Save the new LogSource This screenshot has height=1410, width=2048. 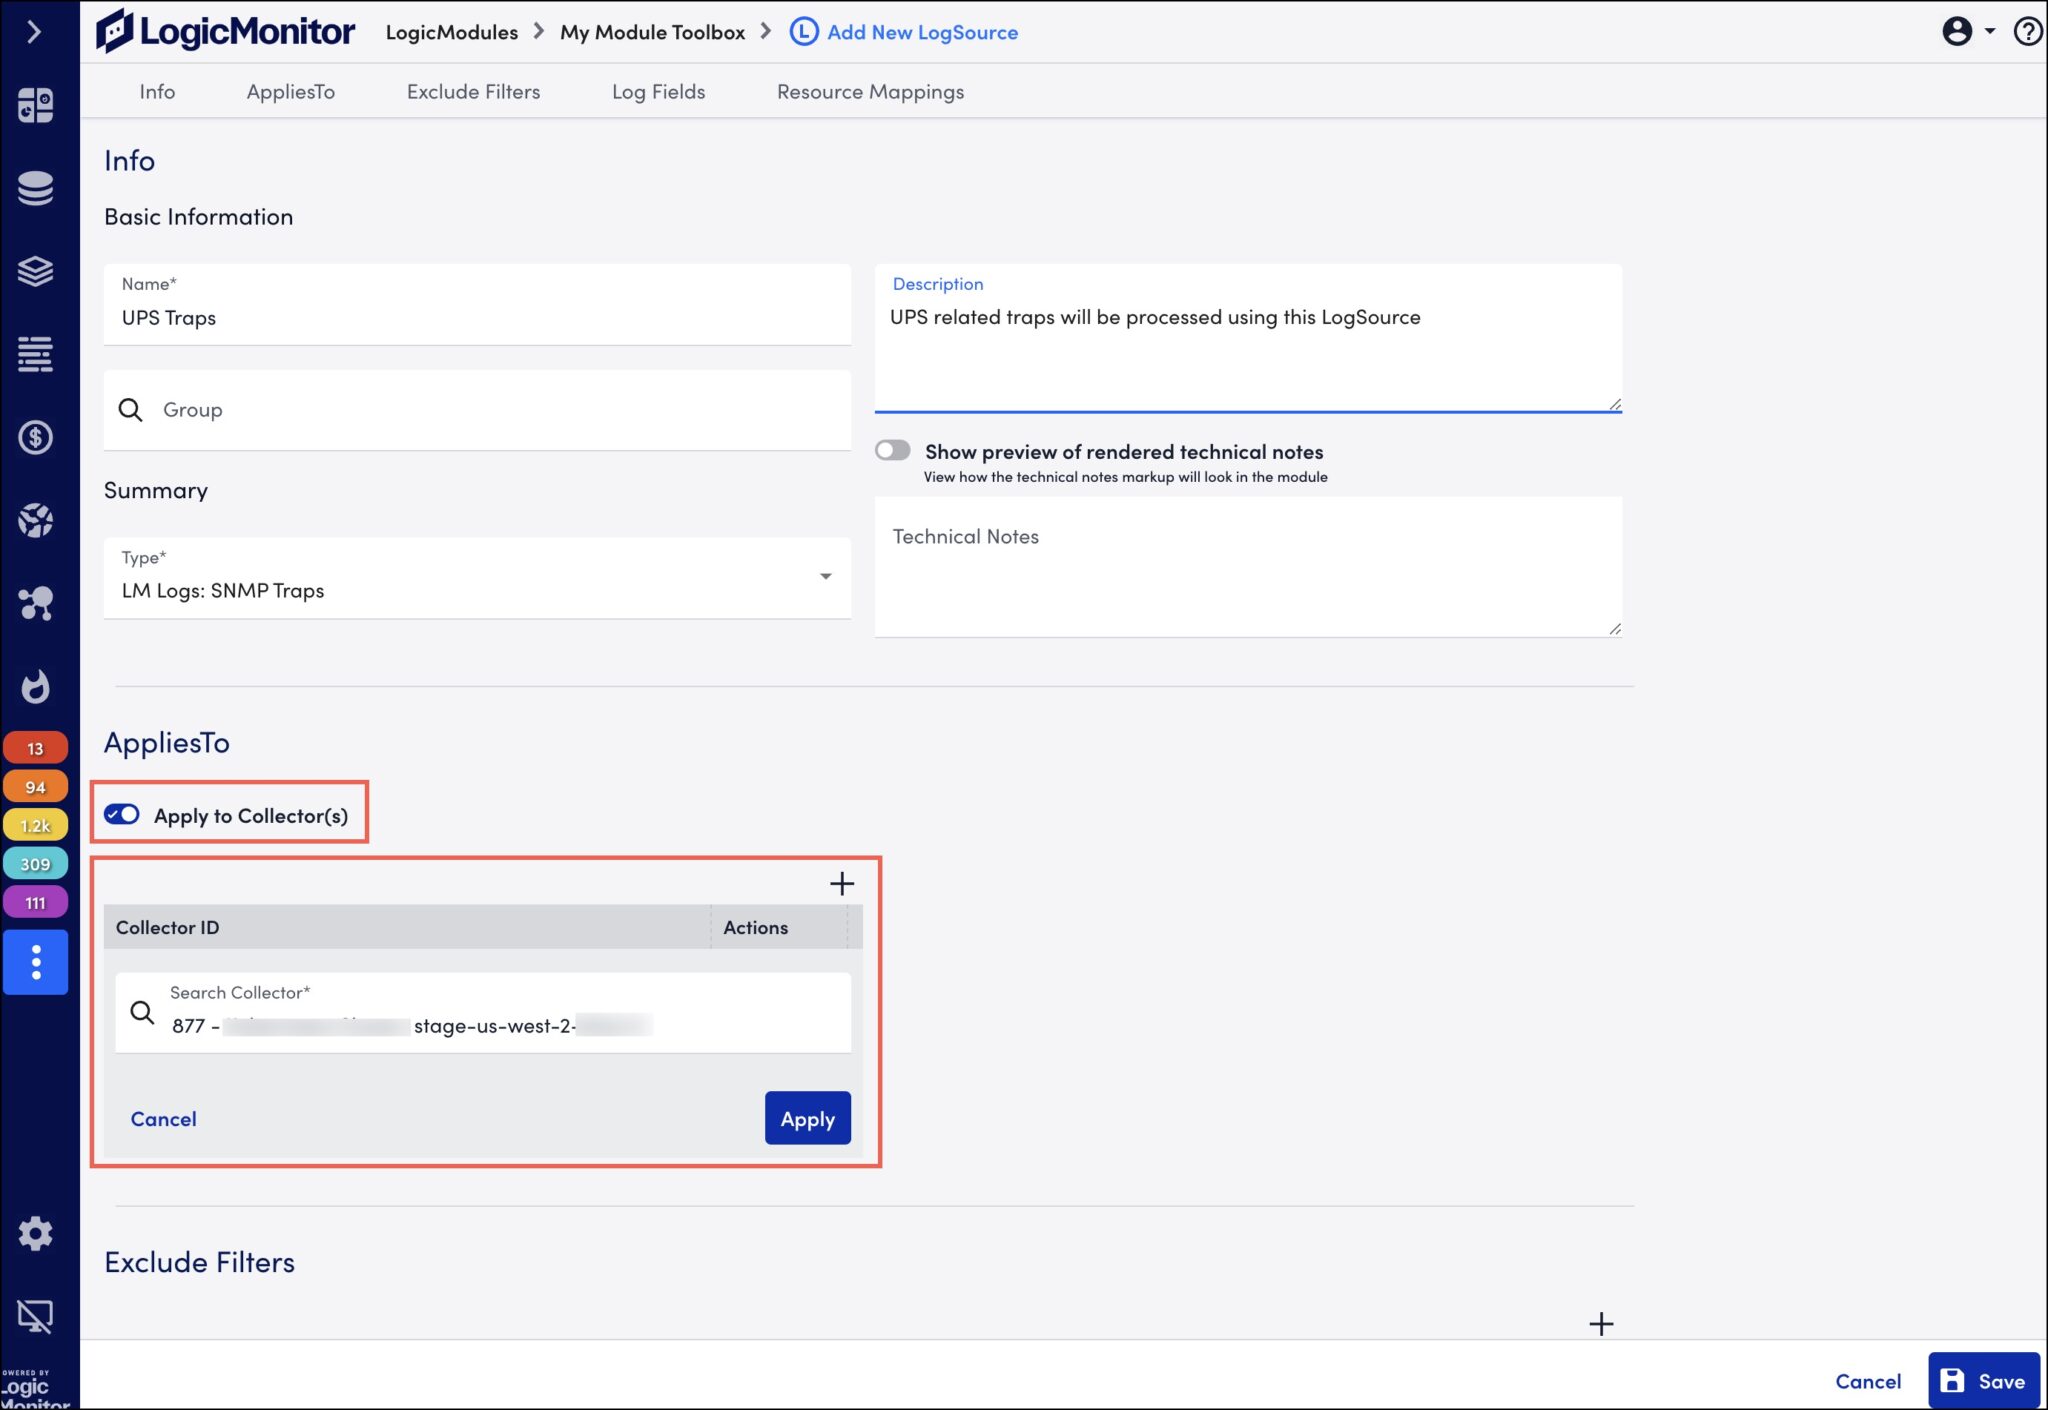pos(1985,1380)
